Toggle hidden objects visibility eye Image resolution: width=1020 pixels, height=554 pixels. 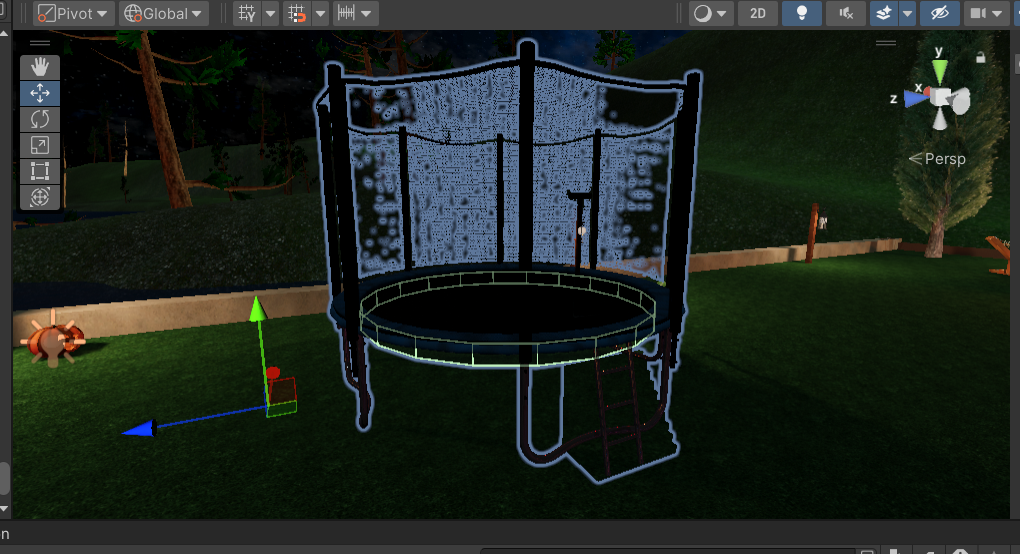click(x=939, y=13)
